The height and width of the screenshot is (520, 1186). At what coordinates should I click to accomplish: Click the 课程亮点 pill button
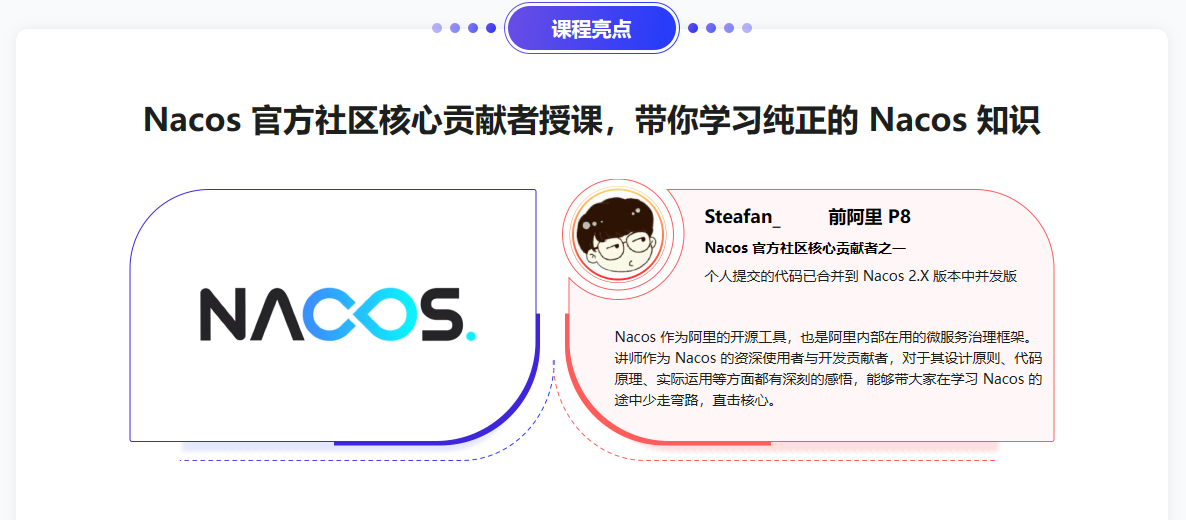coord(591,29)
